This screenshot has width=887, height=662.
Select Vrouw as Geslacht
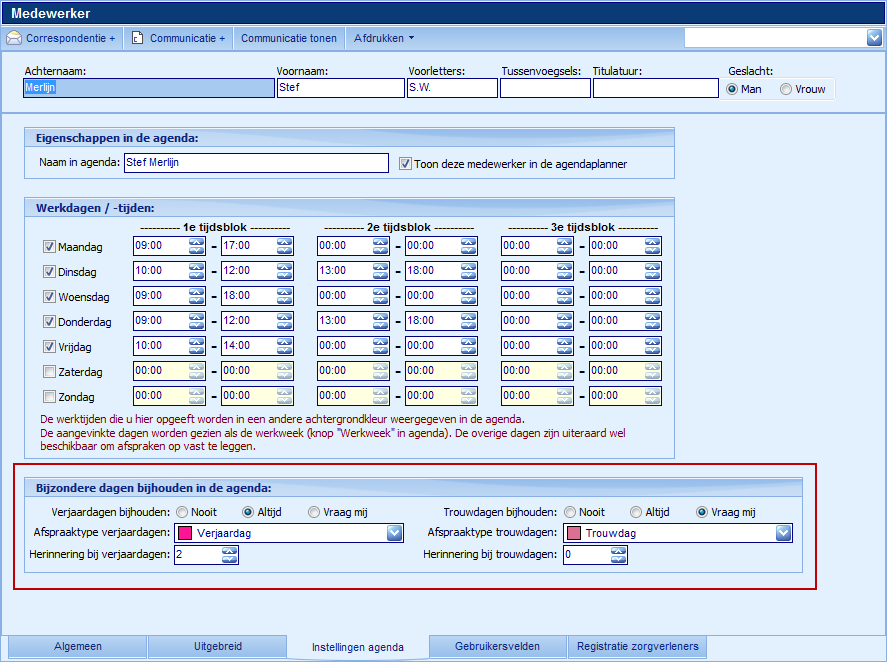tap(786, 89)
